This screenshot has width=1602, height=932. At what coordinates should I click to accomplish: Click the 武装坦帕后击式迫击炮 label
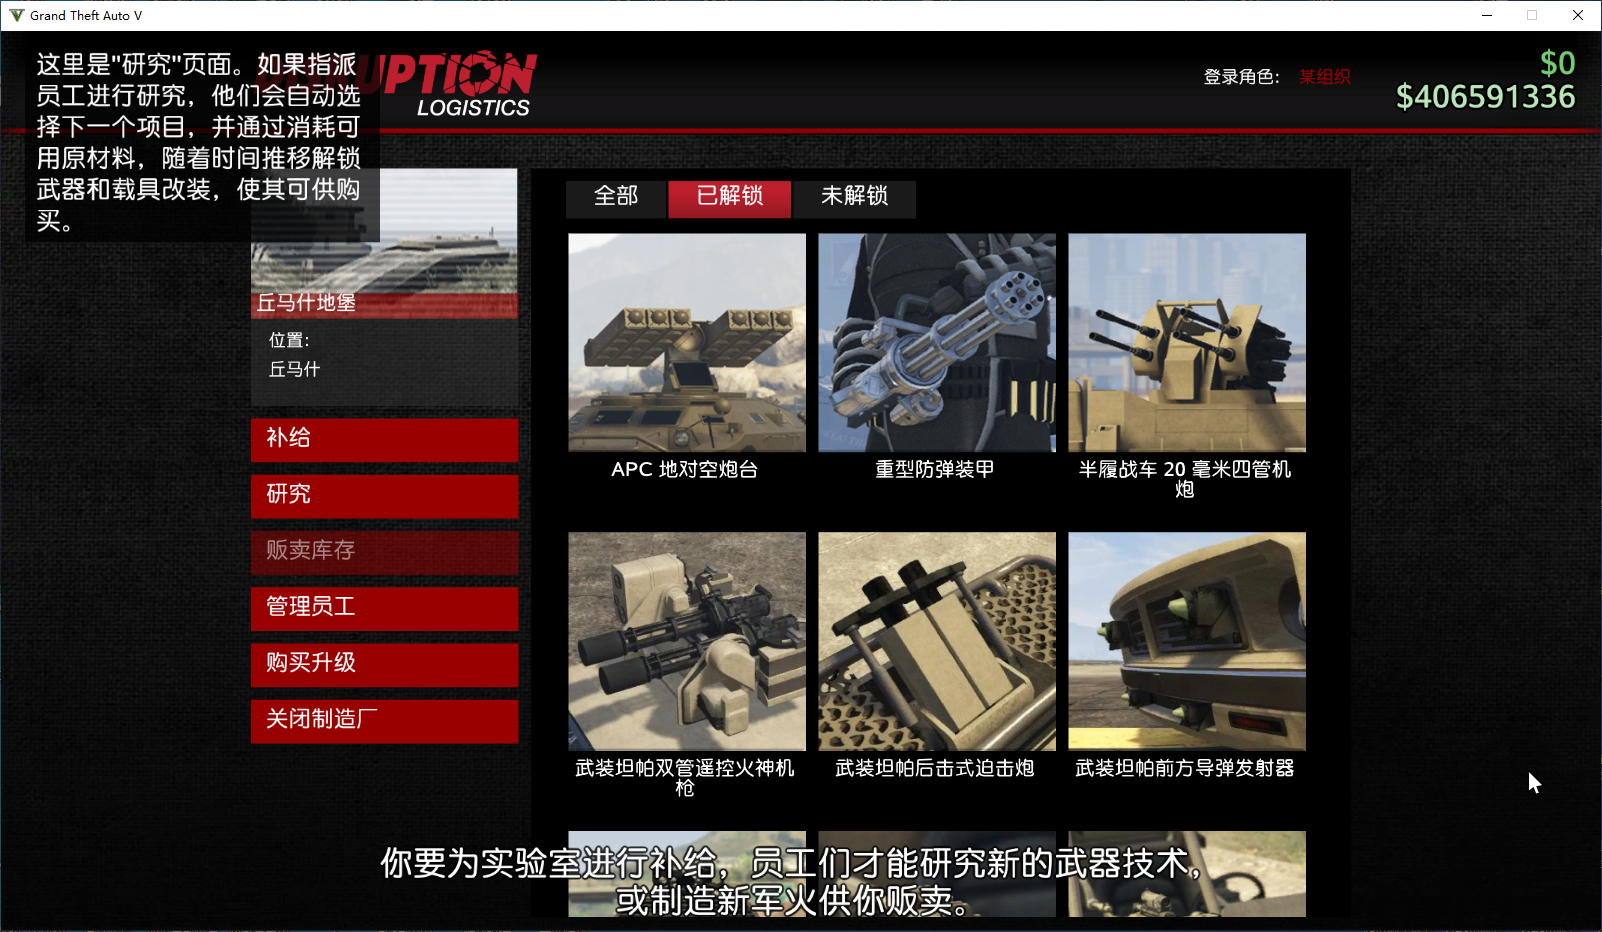coord(935,768)
